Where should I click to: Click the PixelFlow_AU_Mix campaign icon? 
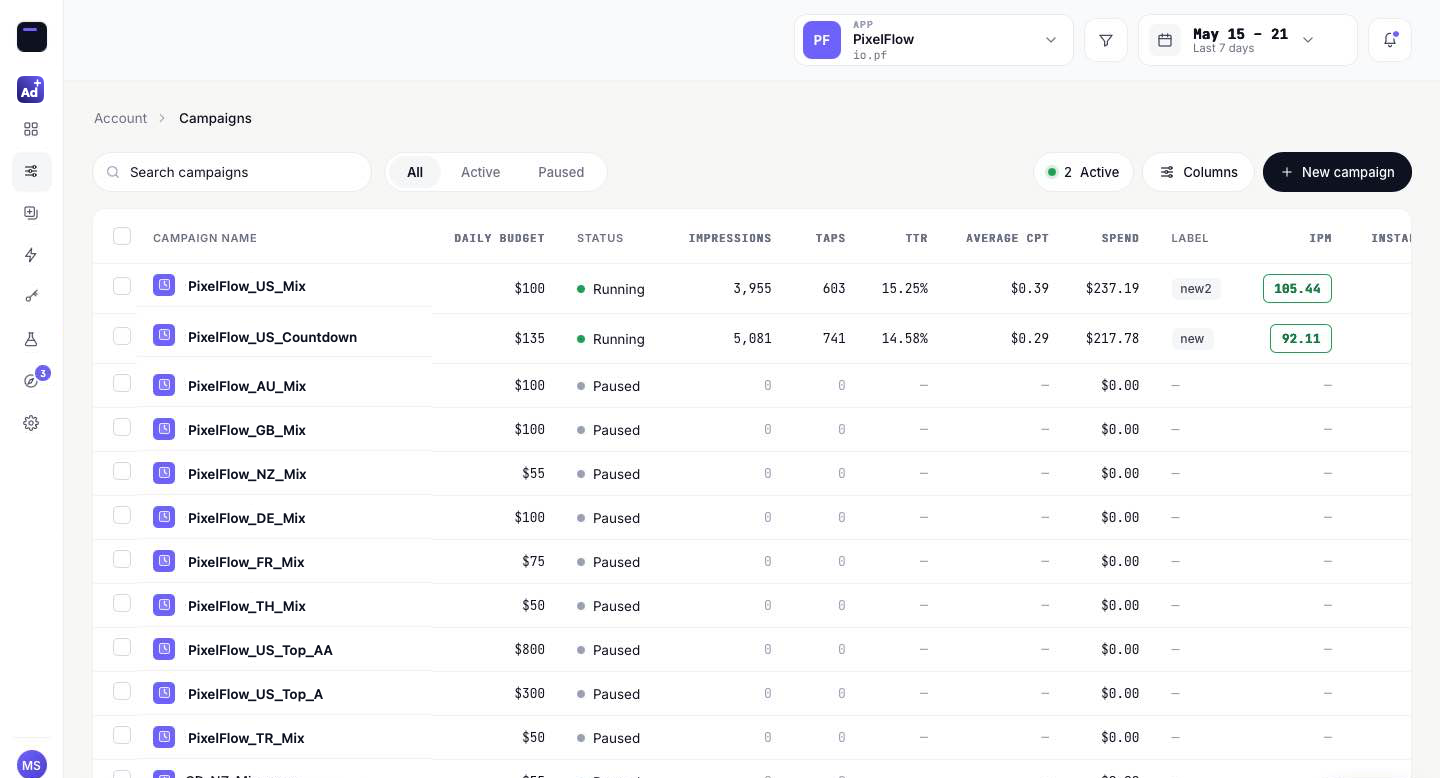164,385
